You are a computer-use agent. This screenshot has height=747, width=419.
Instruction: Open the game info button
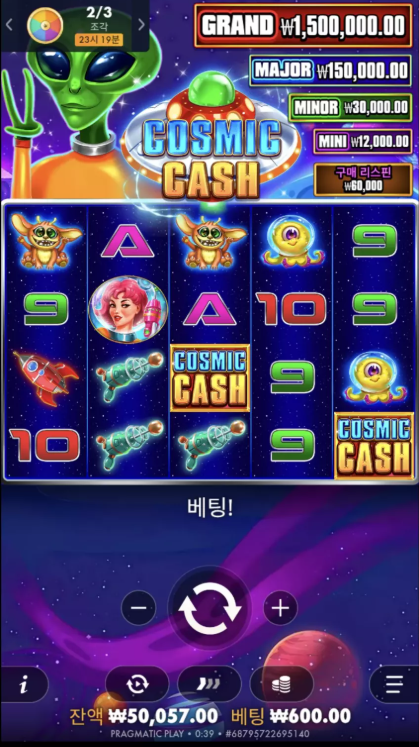(x=23, y=685)
